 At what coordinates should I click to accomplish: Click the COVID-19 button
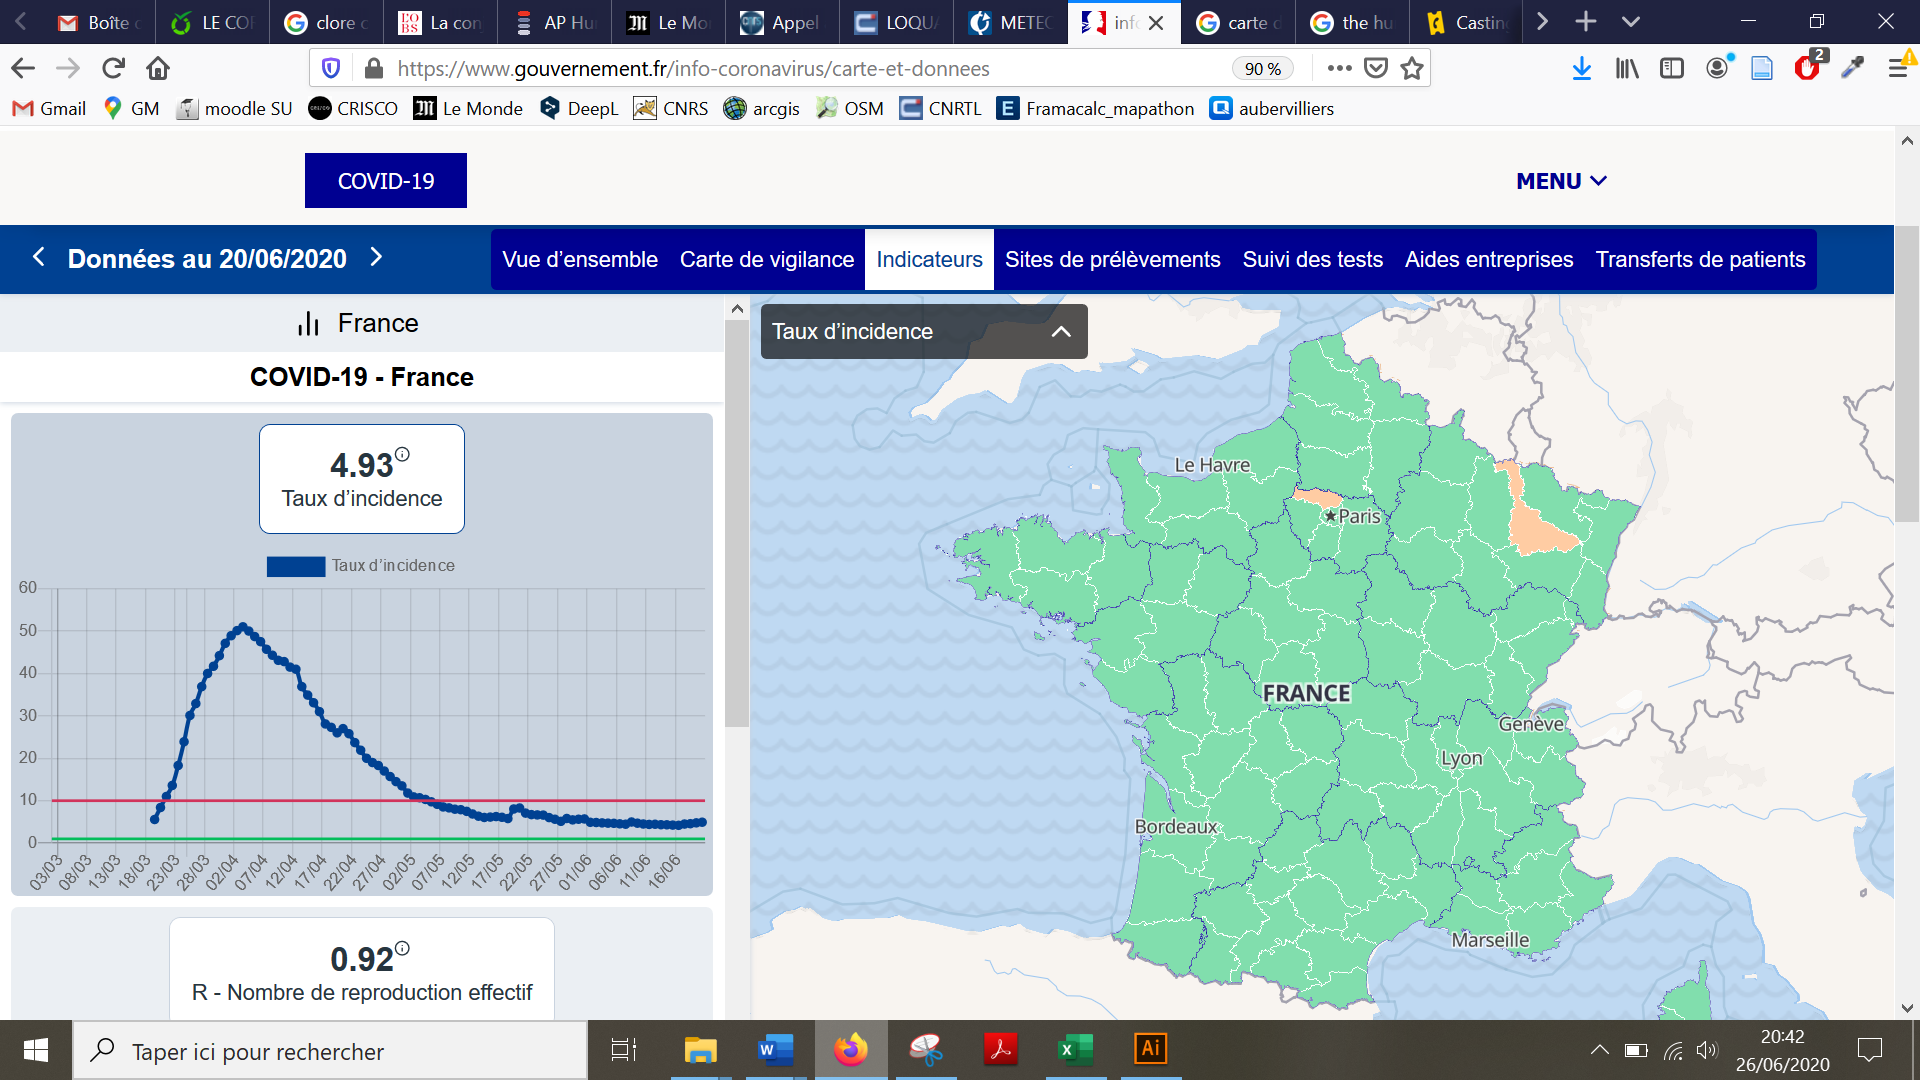tap(385, 181)
